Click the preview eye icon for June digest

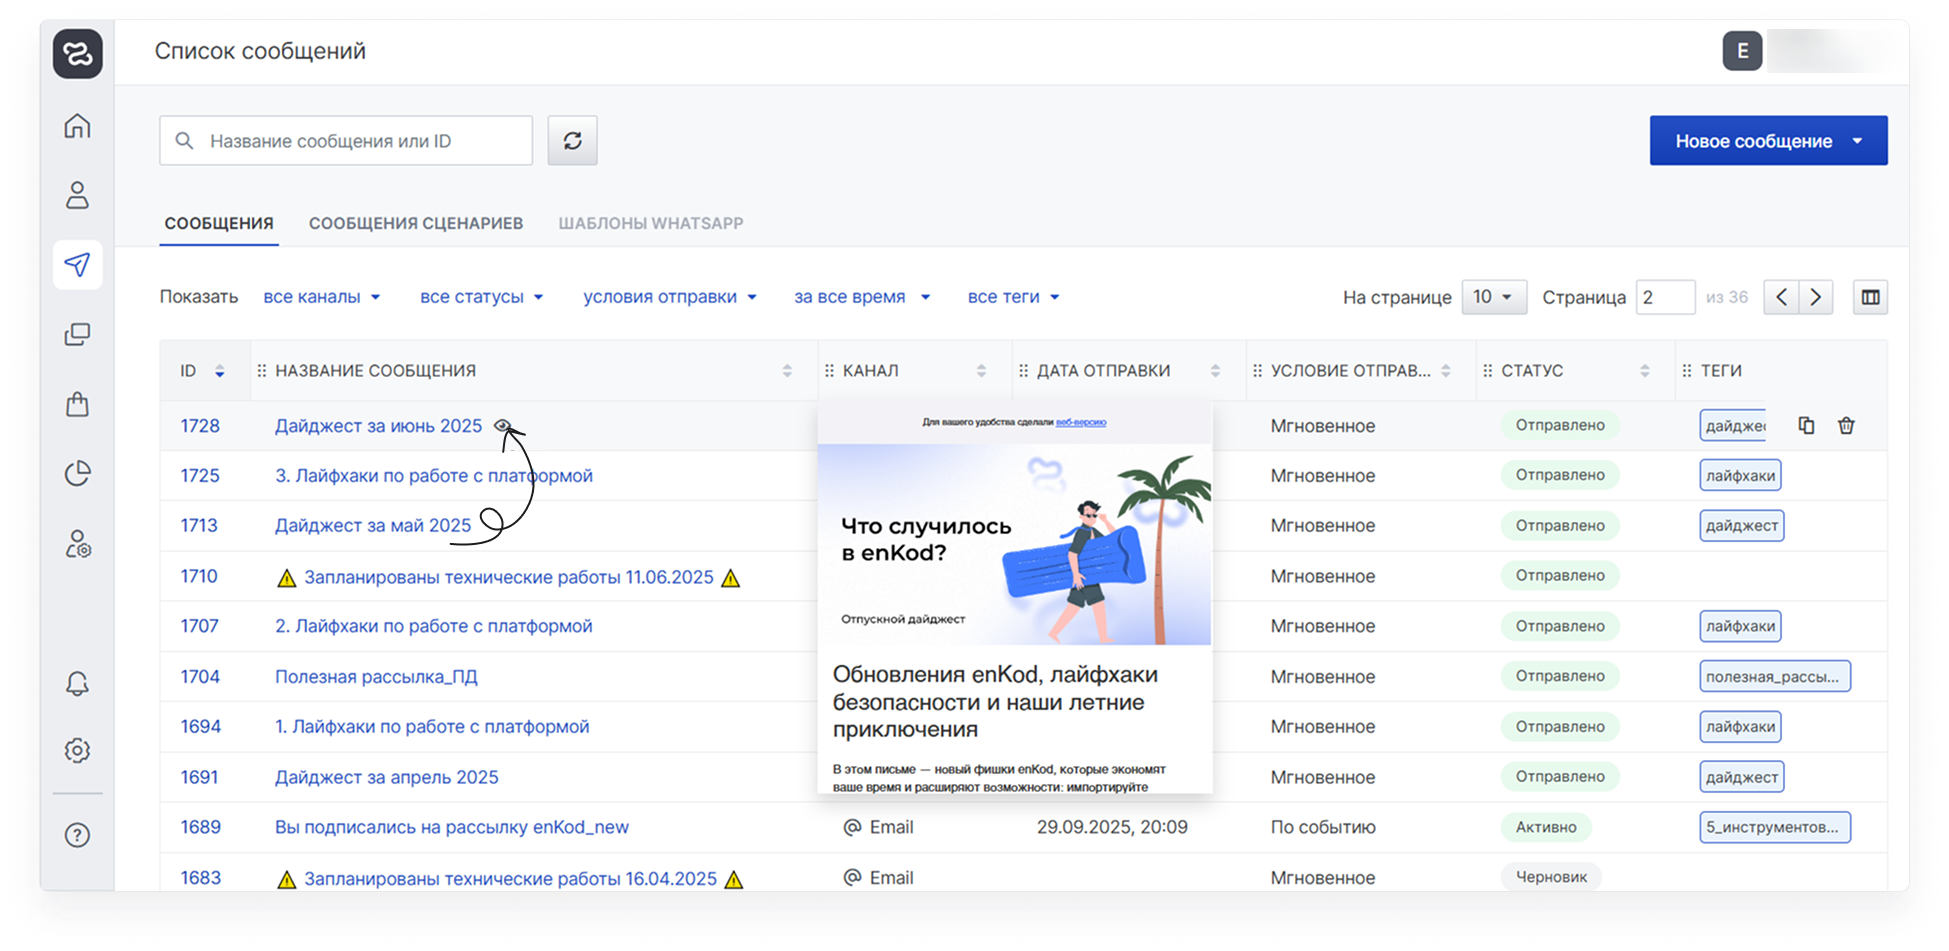pos(502,426)
